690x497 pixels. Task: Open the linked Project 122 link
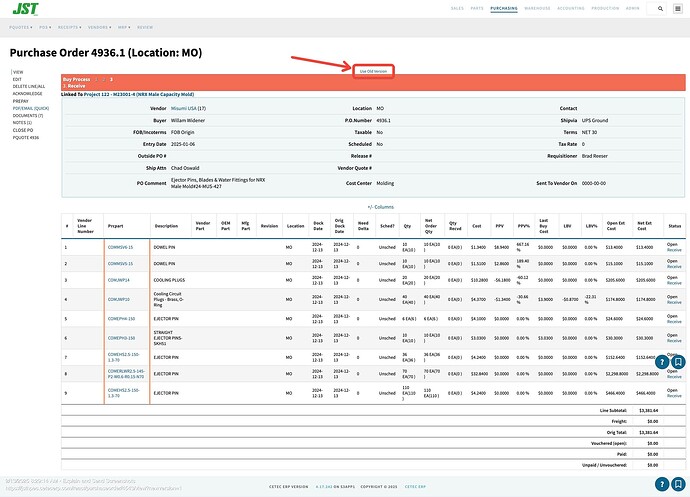139,94
